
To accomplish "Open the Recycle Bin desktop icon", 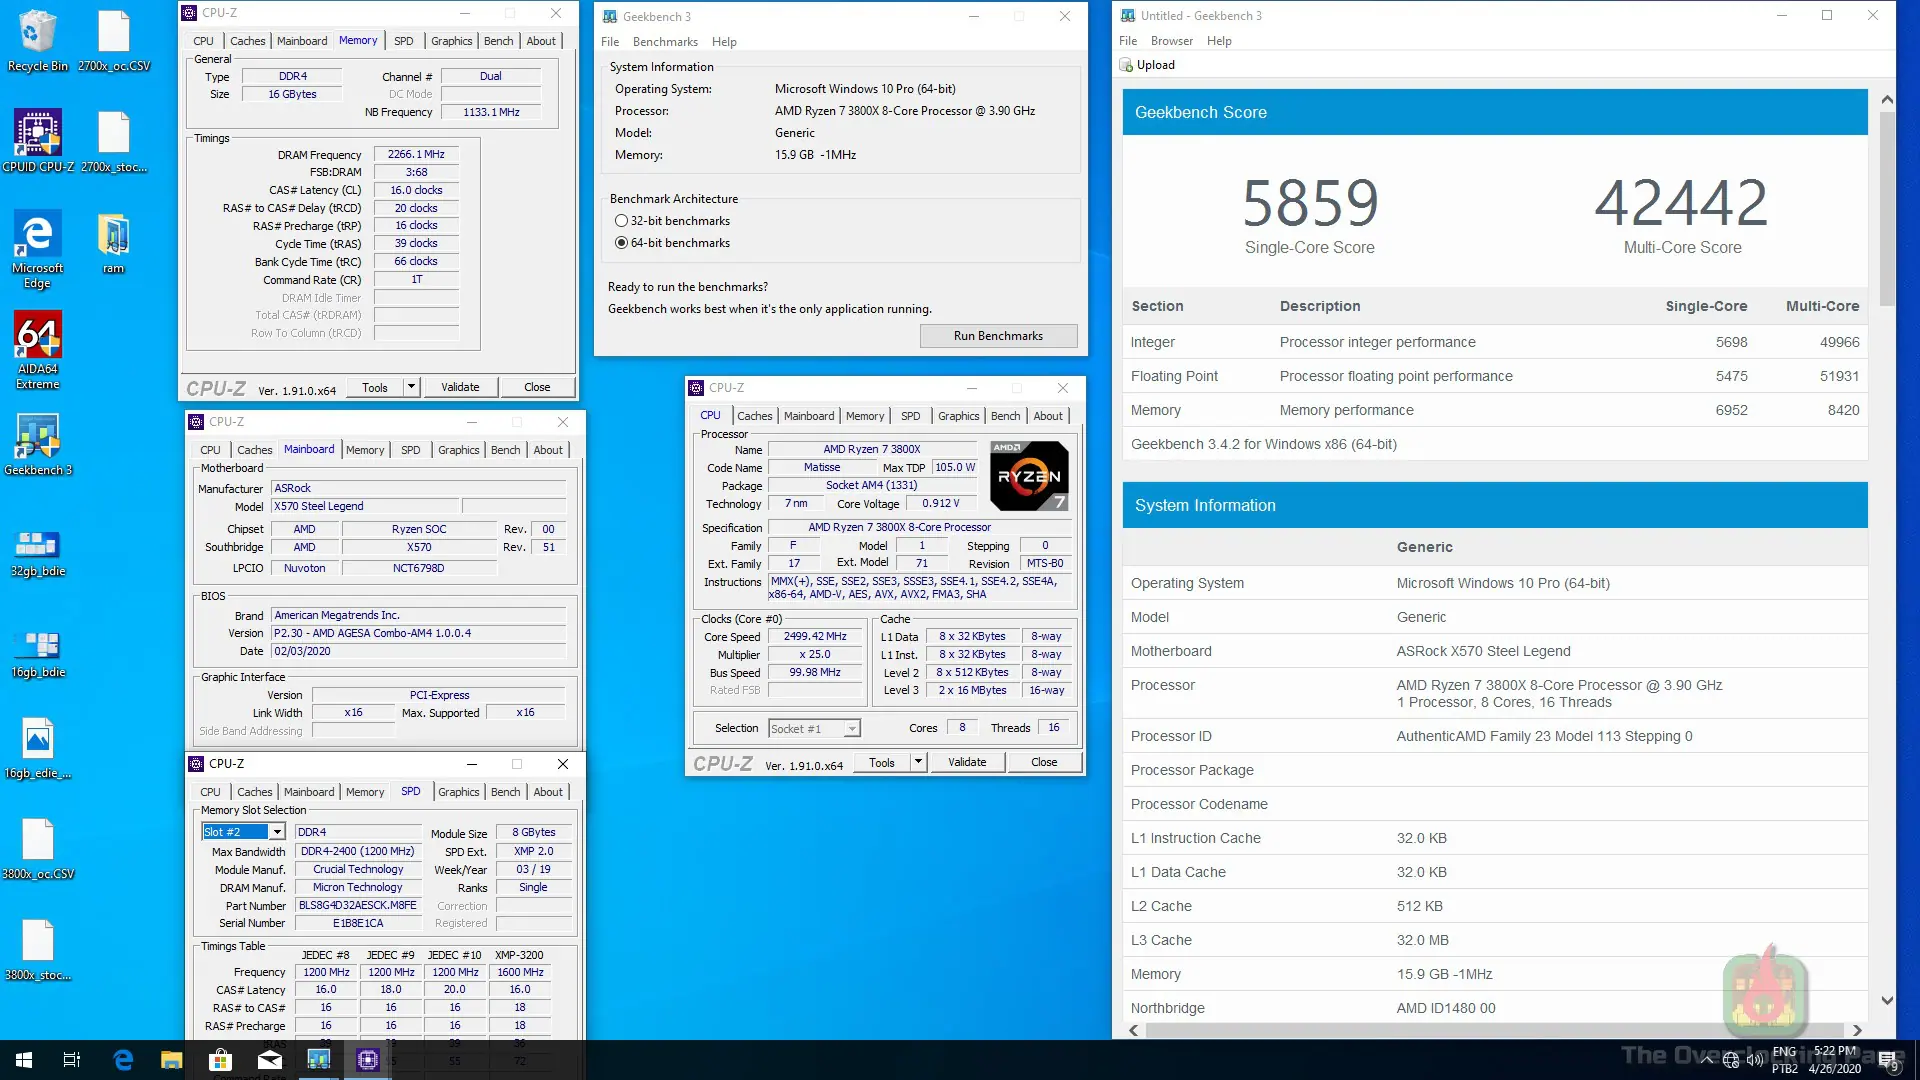I will (37, 40).
